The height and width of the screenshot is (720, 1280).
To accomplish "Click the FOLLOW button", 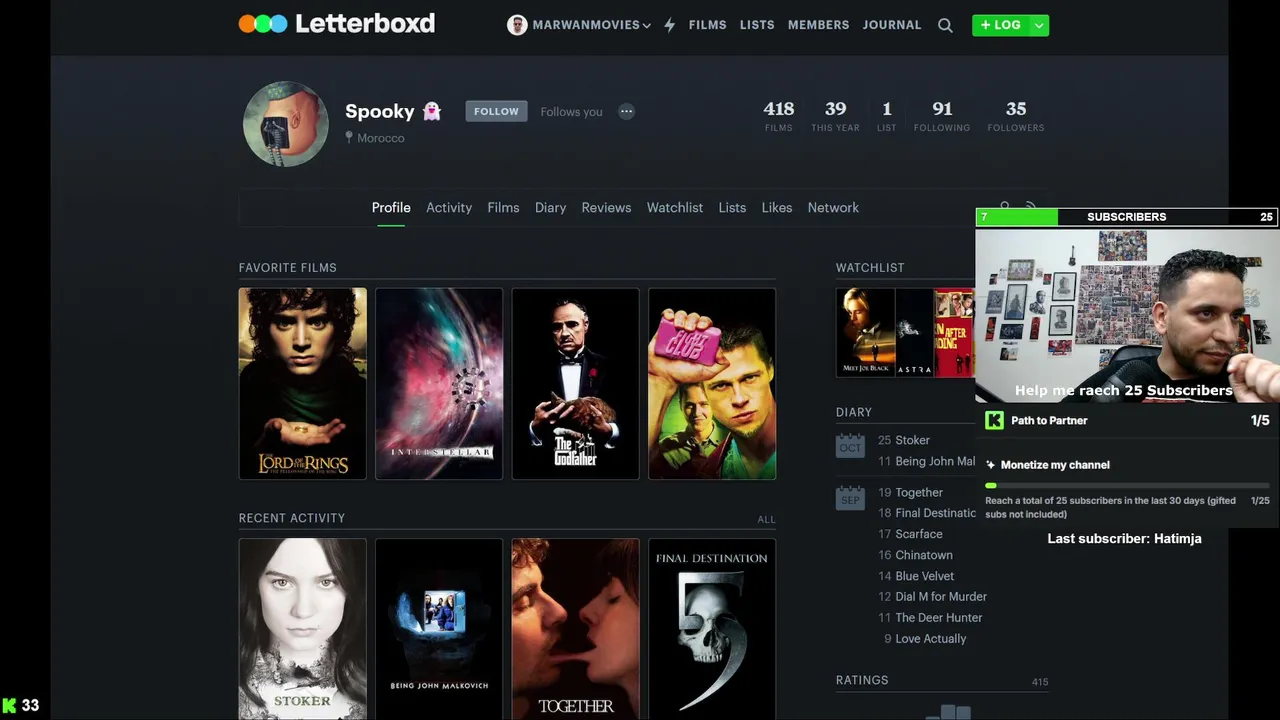I will (496, 112).
